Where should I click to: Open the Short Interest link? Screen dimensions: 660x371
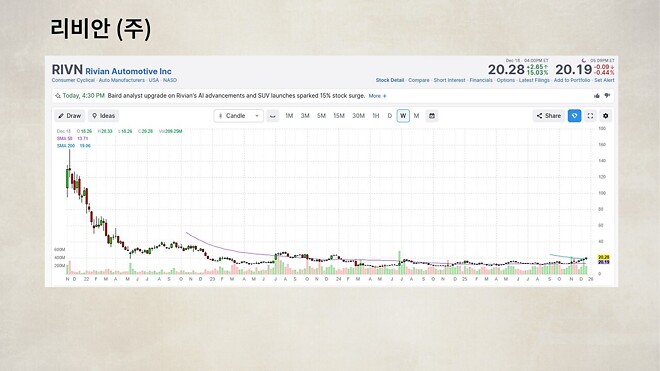(x=450, y=80)
